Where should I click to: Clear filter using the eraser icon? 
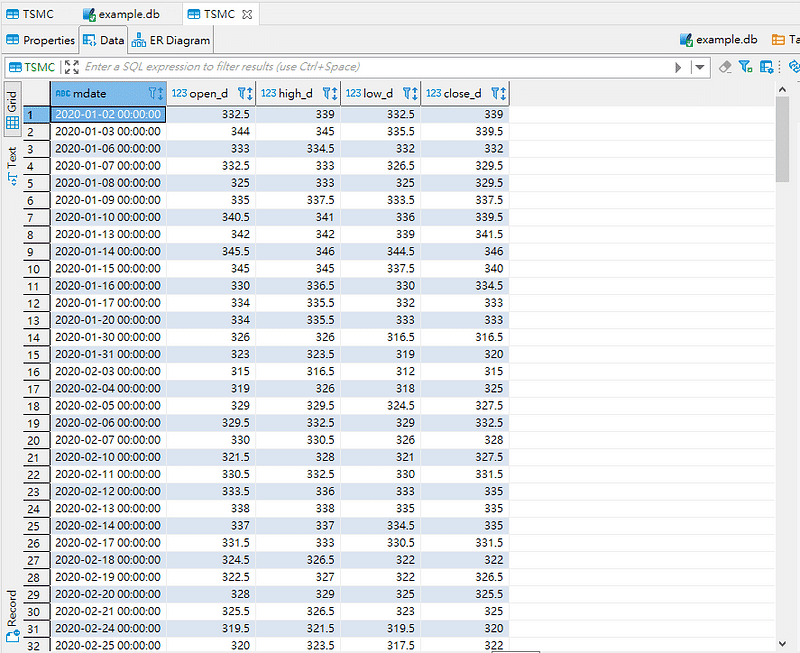click(726, 67)
